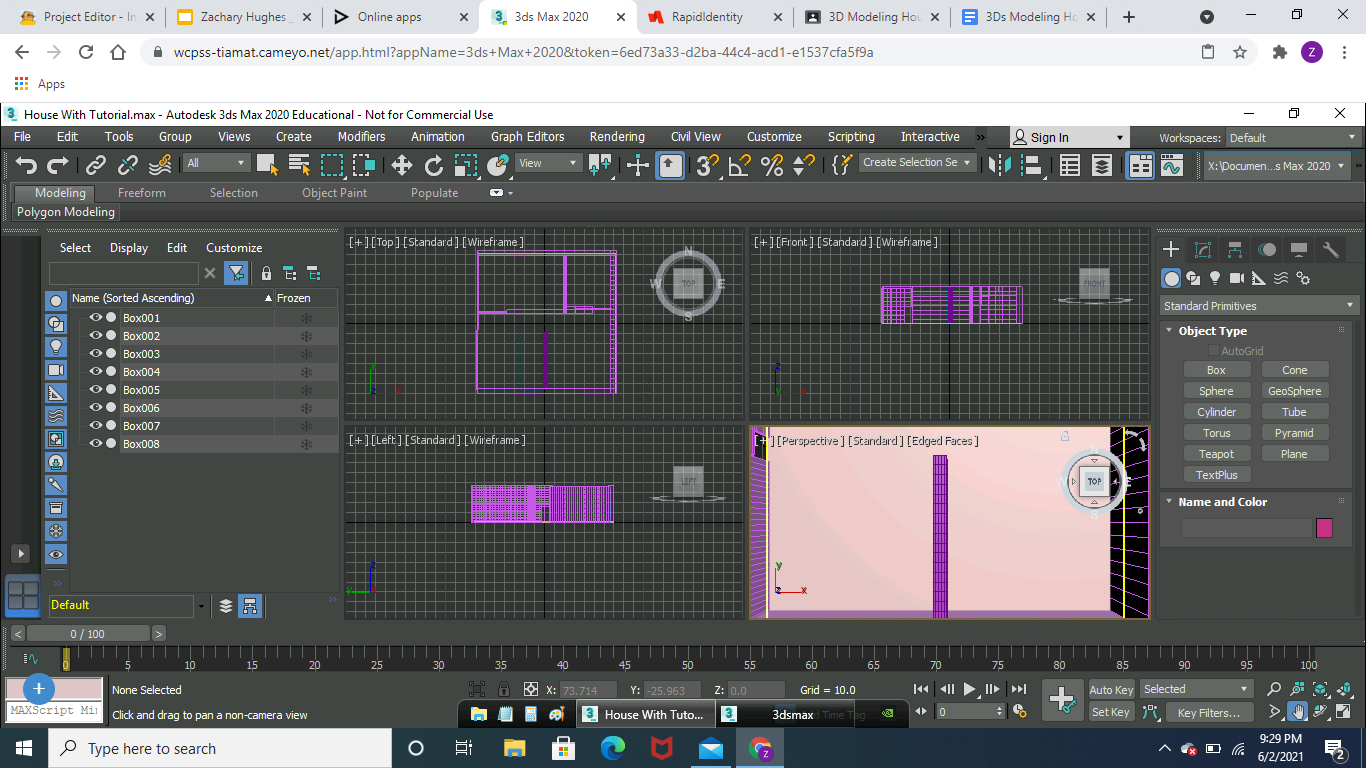Switch to Cameras creation category
The width and height of the screenshot is (1366, 768).
click(x=1237, y=278)
